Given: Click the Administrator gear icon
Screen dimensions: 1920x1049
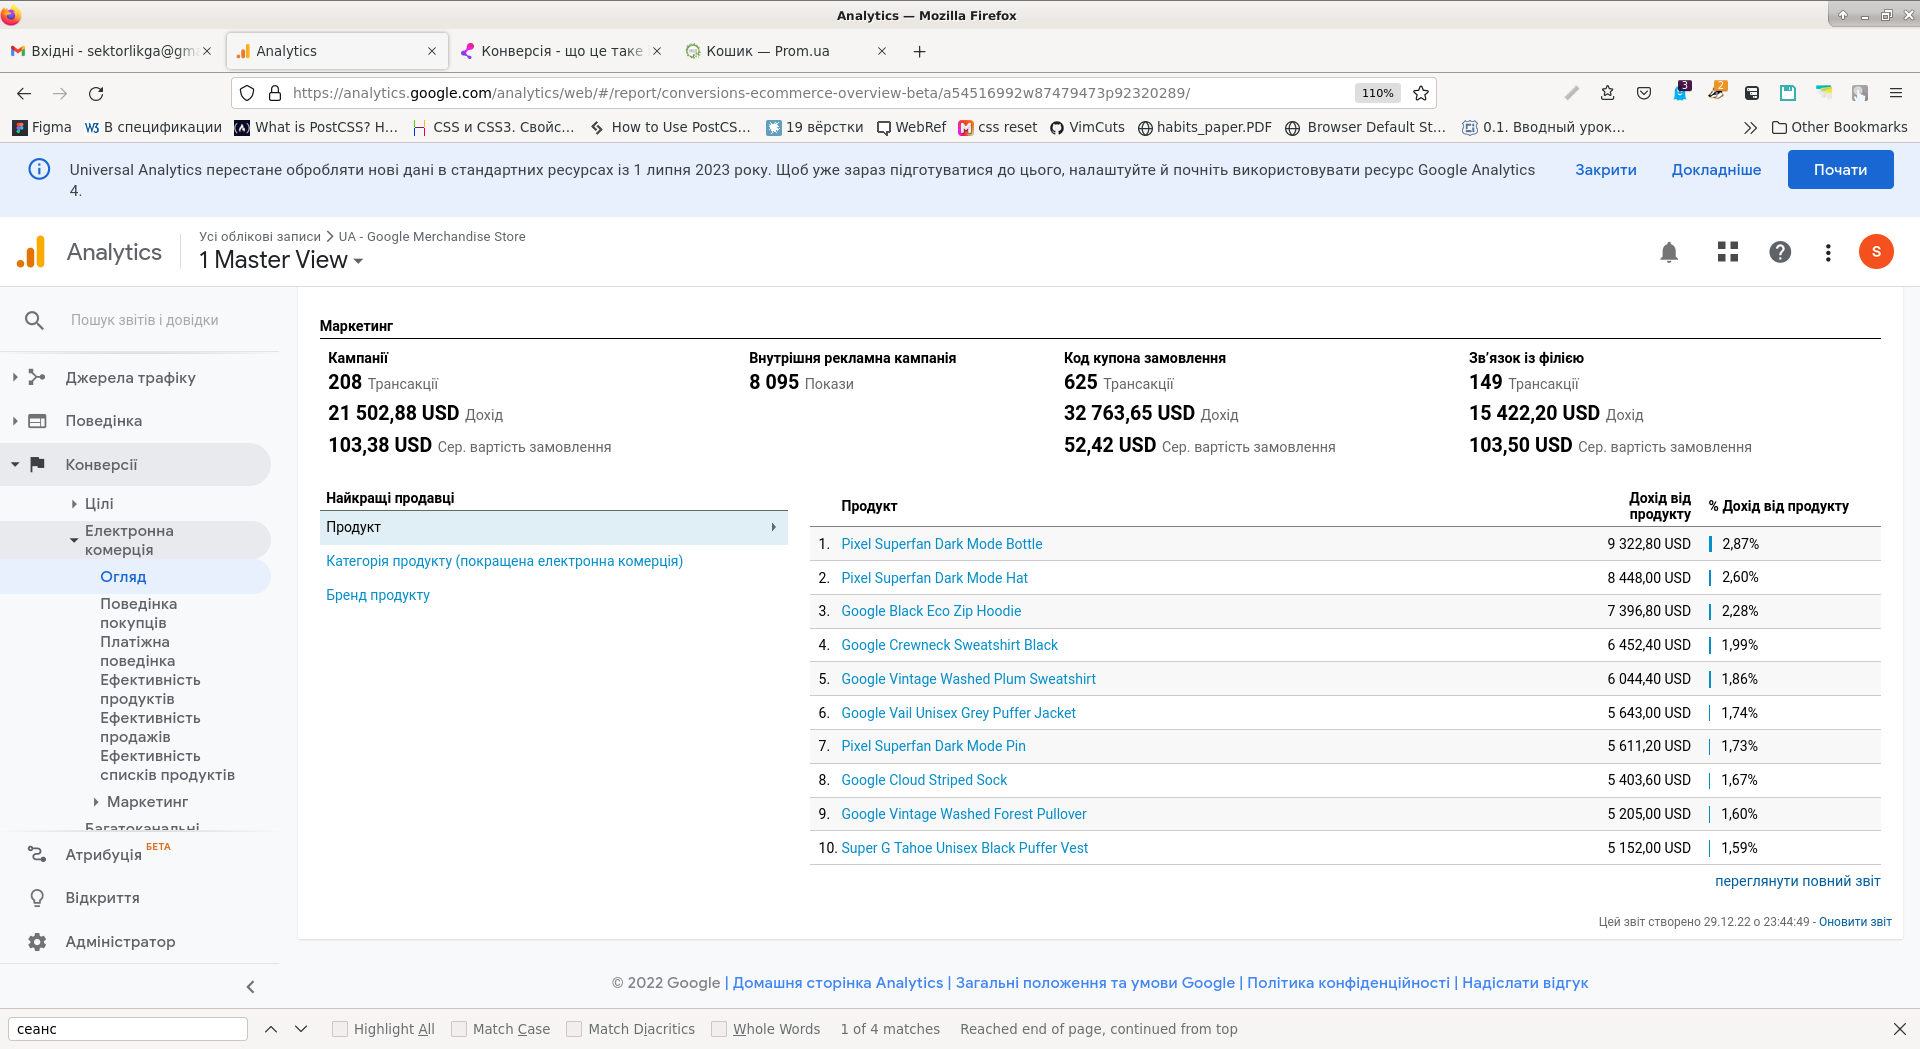Looking at the screenshot, I should tap(37, 942).
